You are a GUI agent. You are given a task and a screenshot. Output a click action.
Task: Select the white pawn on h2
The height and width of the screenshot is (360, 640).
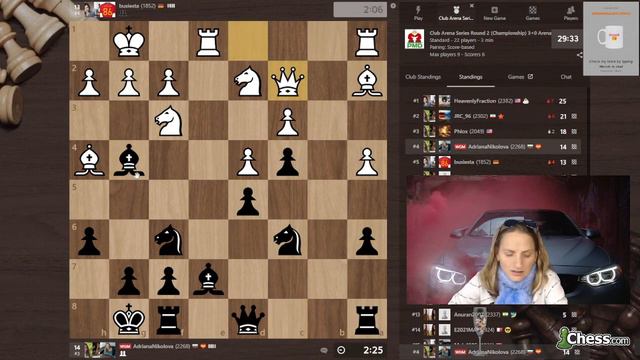89,81
